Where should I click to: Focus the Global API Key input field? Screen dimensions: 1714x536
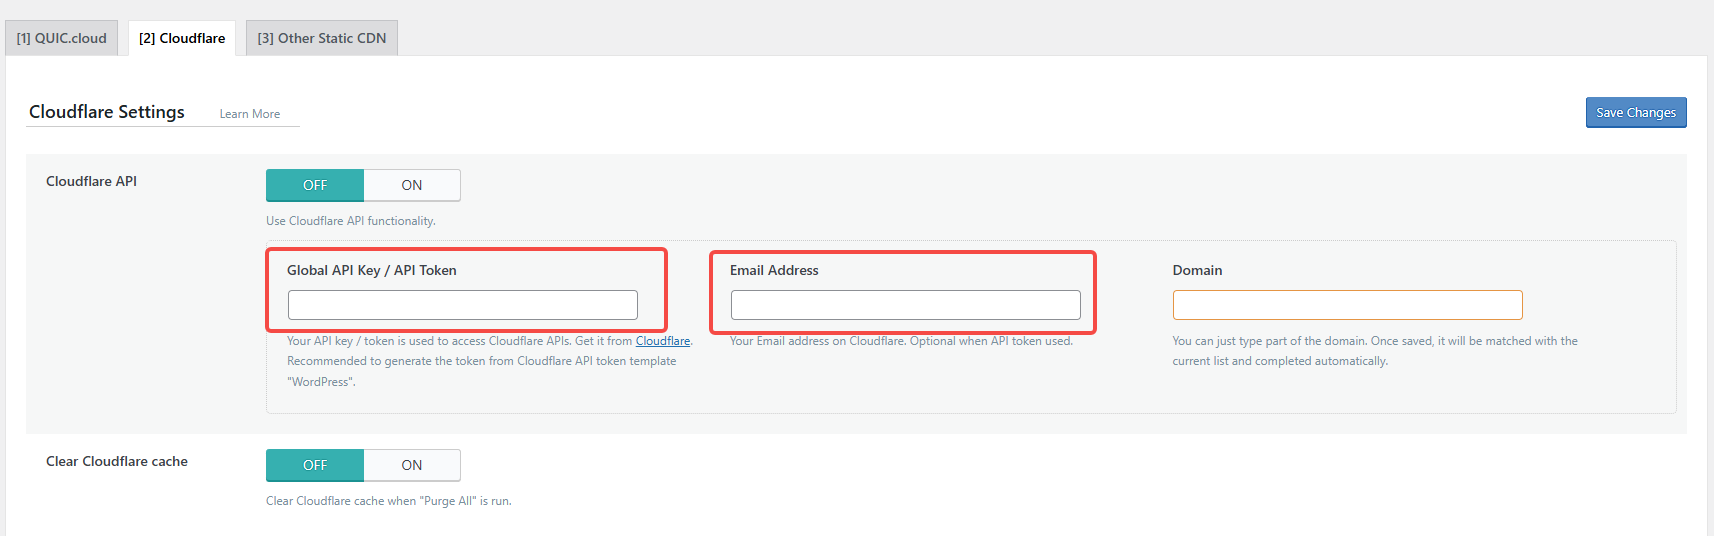tap(462, 305)
